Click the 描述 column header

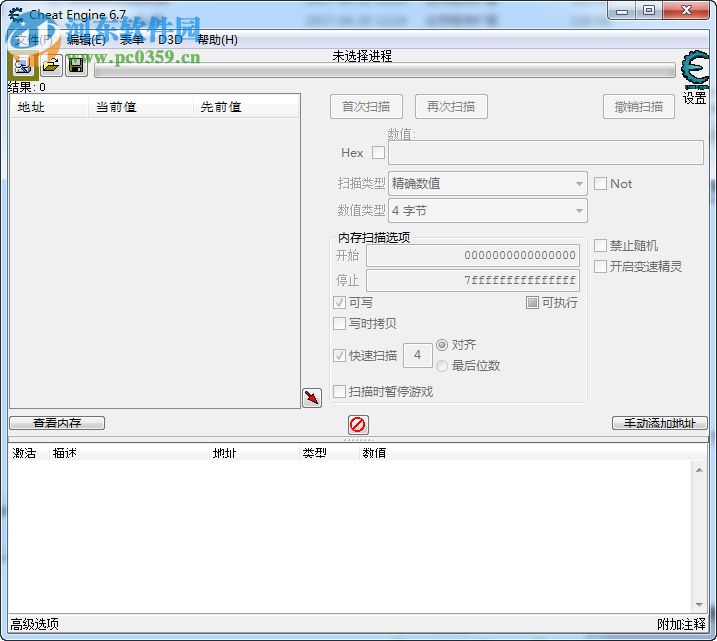[x=129, y=453]
